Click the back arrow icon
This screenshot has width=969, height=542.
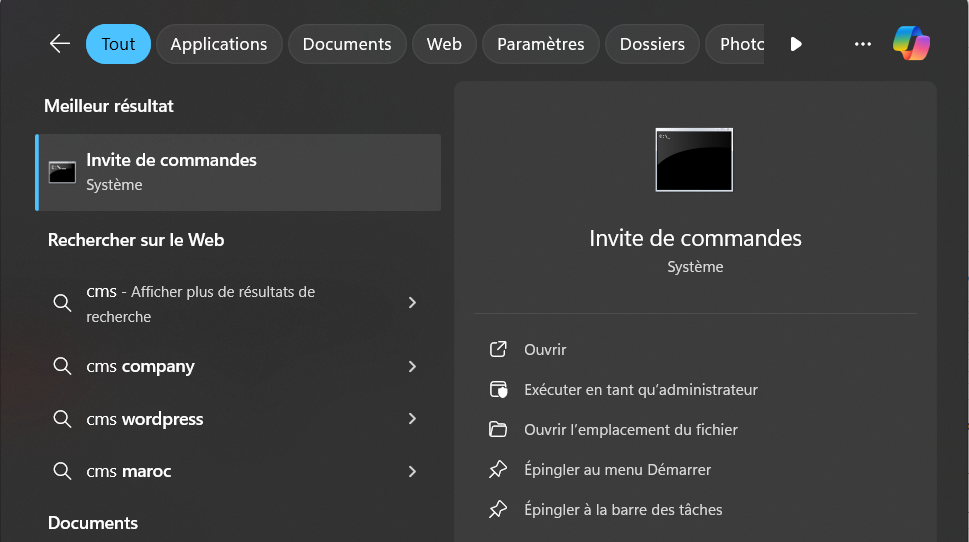tap(60, 44)
